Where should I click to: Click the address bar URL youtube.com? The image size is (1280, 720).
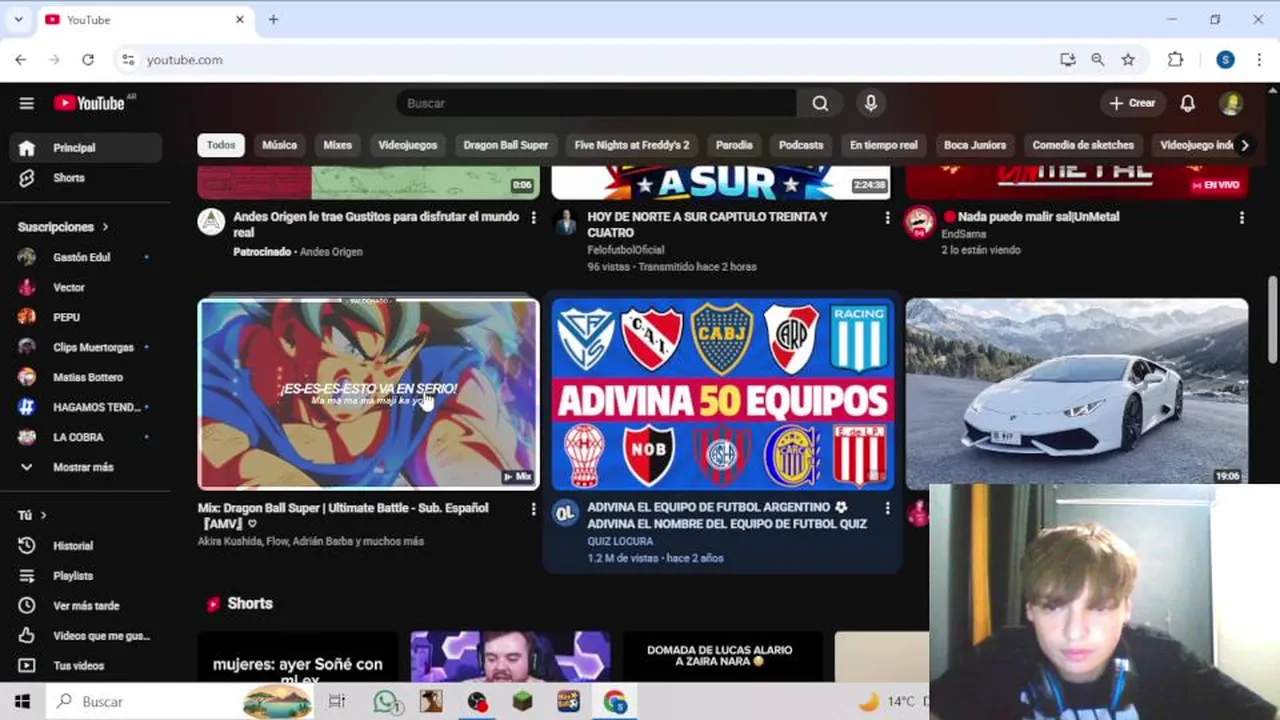[185, 60]
